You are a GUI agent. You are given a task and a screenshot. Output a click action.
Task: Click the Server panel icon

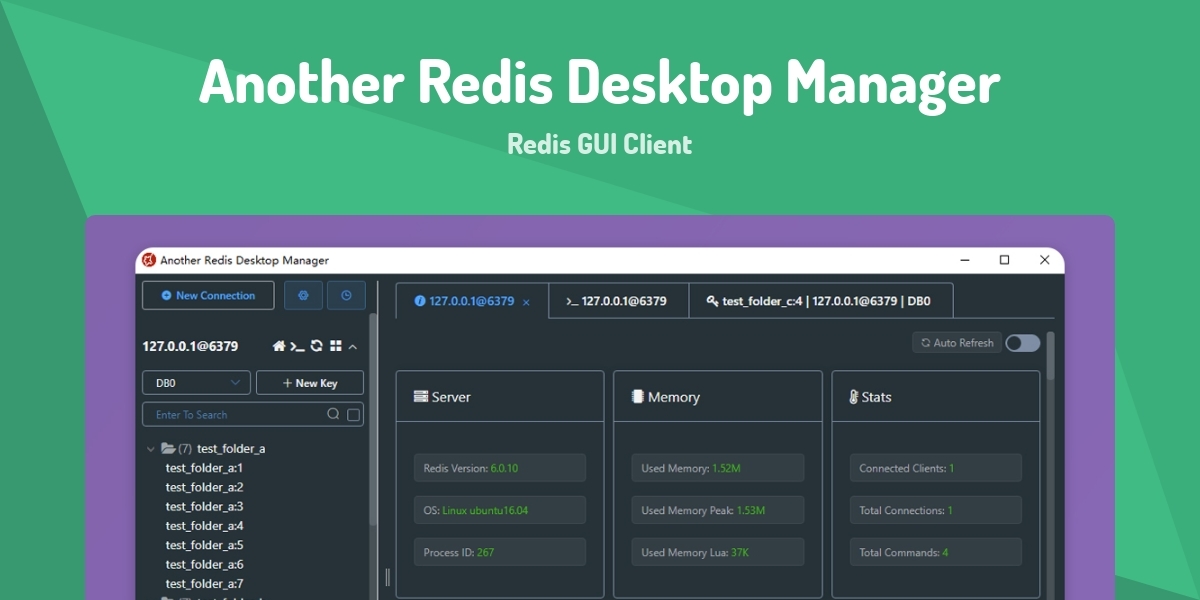[421, 397]
